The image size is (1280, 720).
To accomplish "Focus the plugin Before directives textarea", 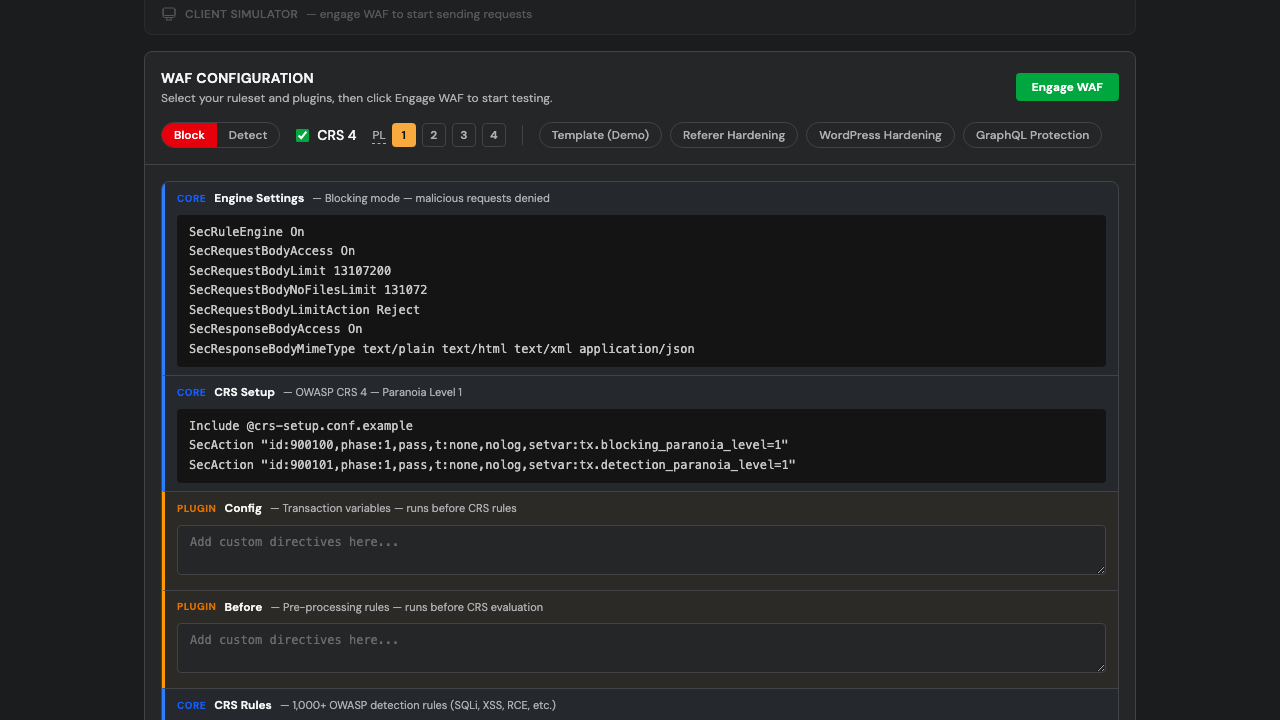I will tap(641, 648).
